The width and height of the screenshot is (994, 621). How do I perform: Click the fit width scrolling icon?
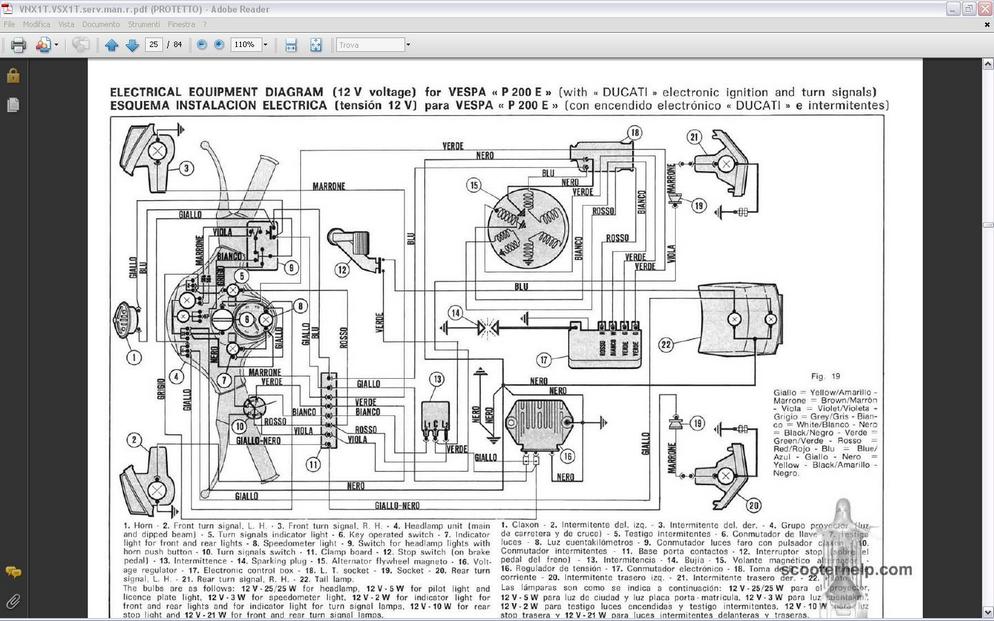click(x=291, y=45)
